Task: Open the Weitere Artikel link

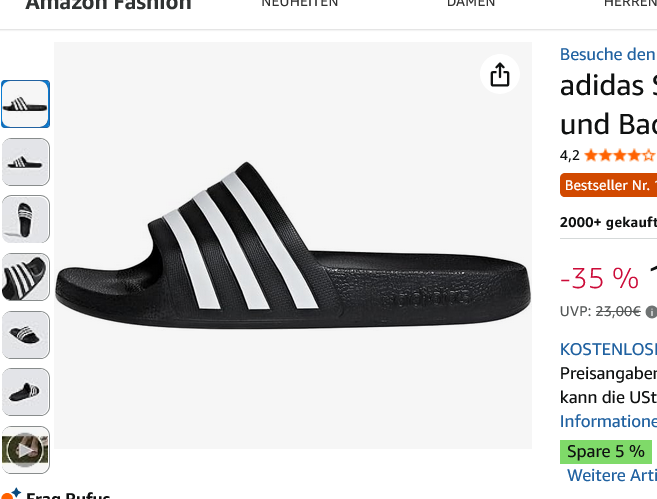Action: click(x=611, y=475)
